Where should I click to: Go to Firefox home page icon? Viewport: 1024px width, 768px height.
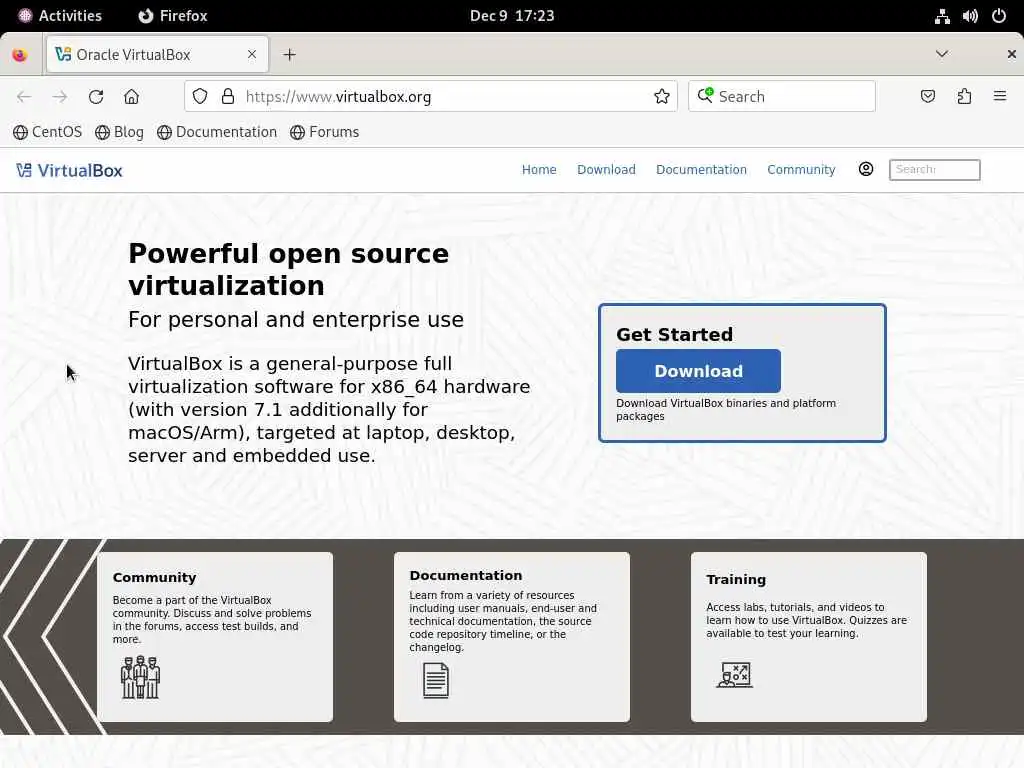pyautogui.click(x=131, y=97)
